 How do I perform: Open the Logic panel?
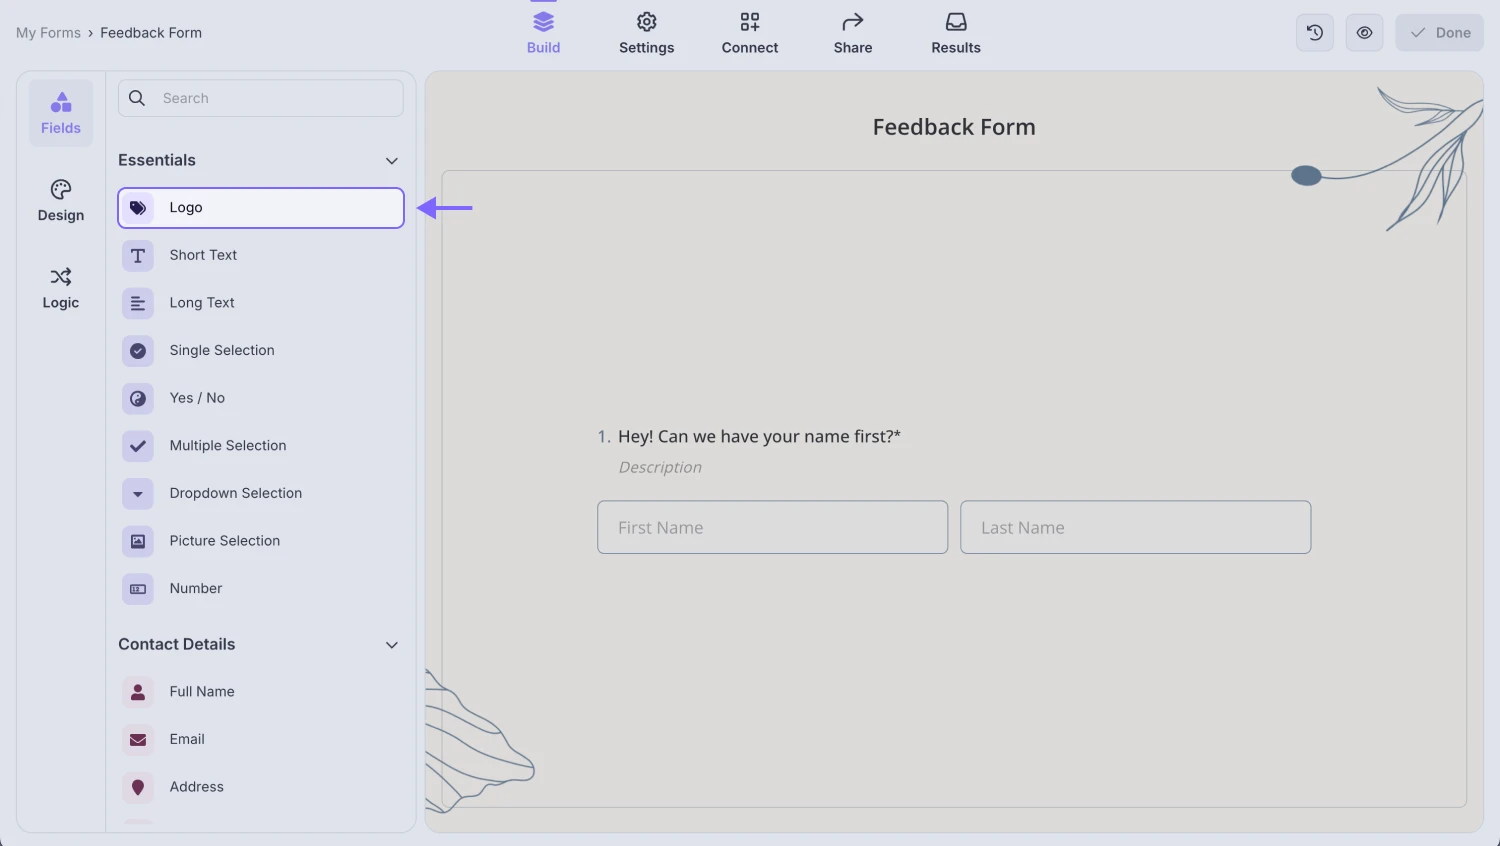click(x=60, y=288)
